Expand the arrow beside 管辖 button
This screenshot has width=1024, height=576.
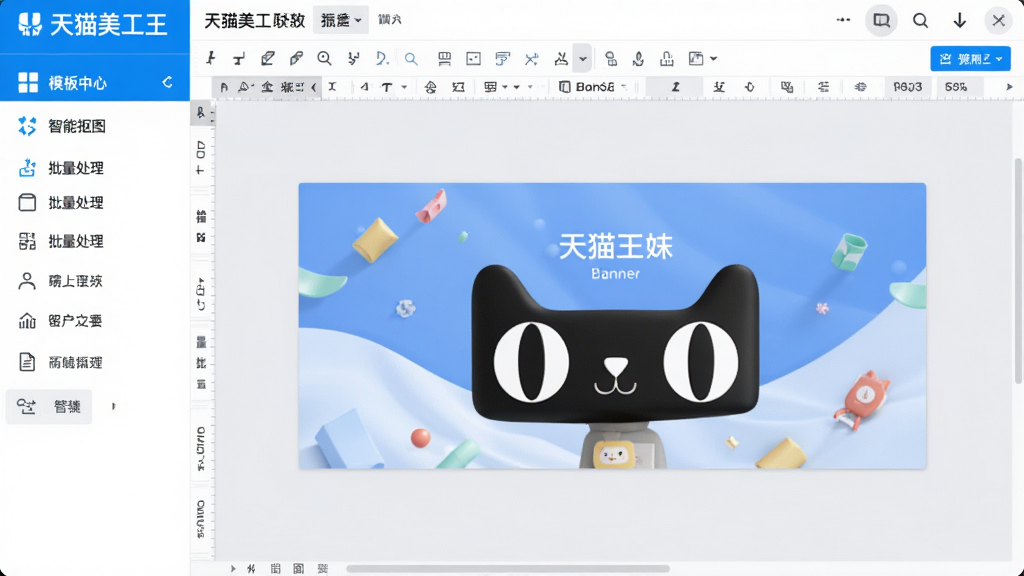(x=114, y=406)
